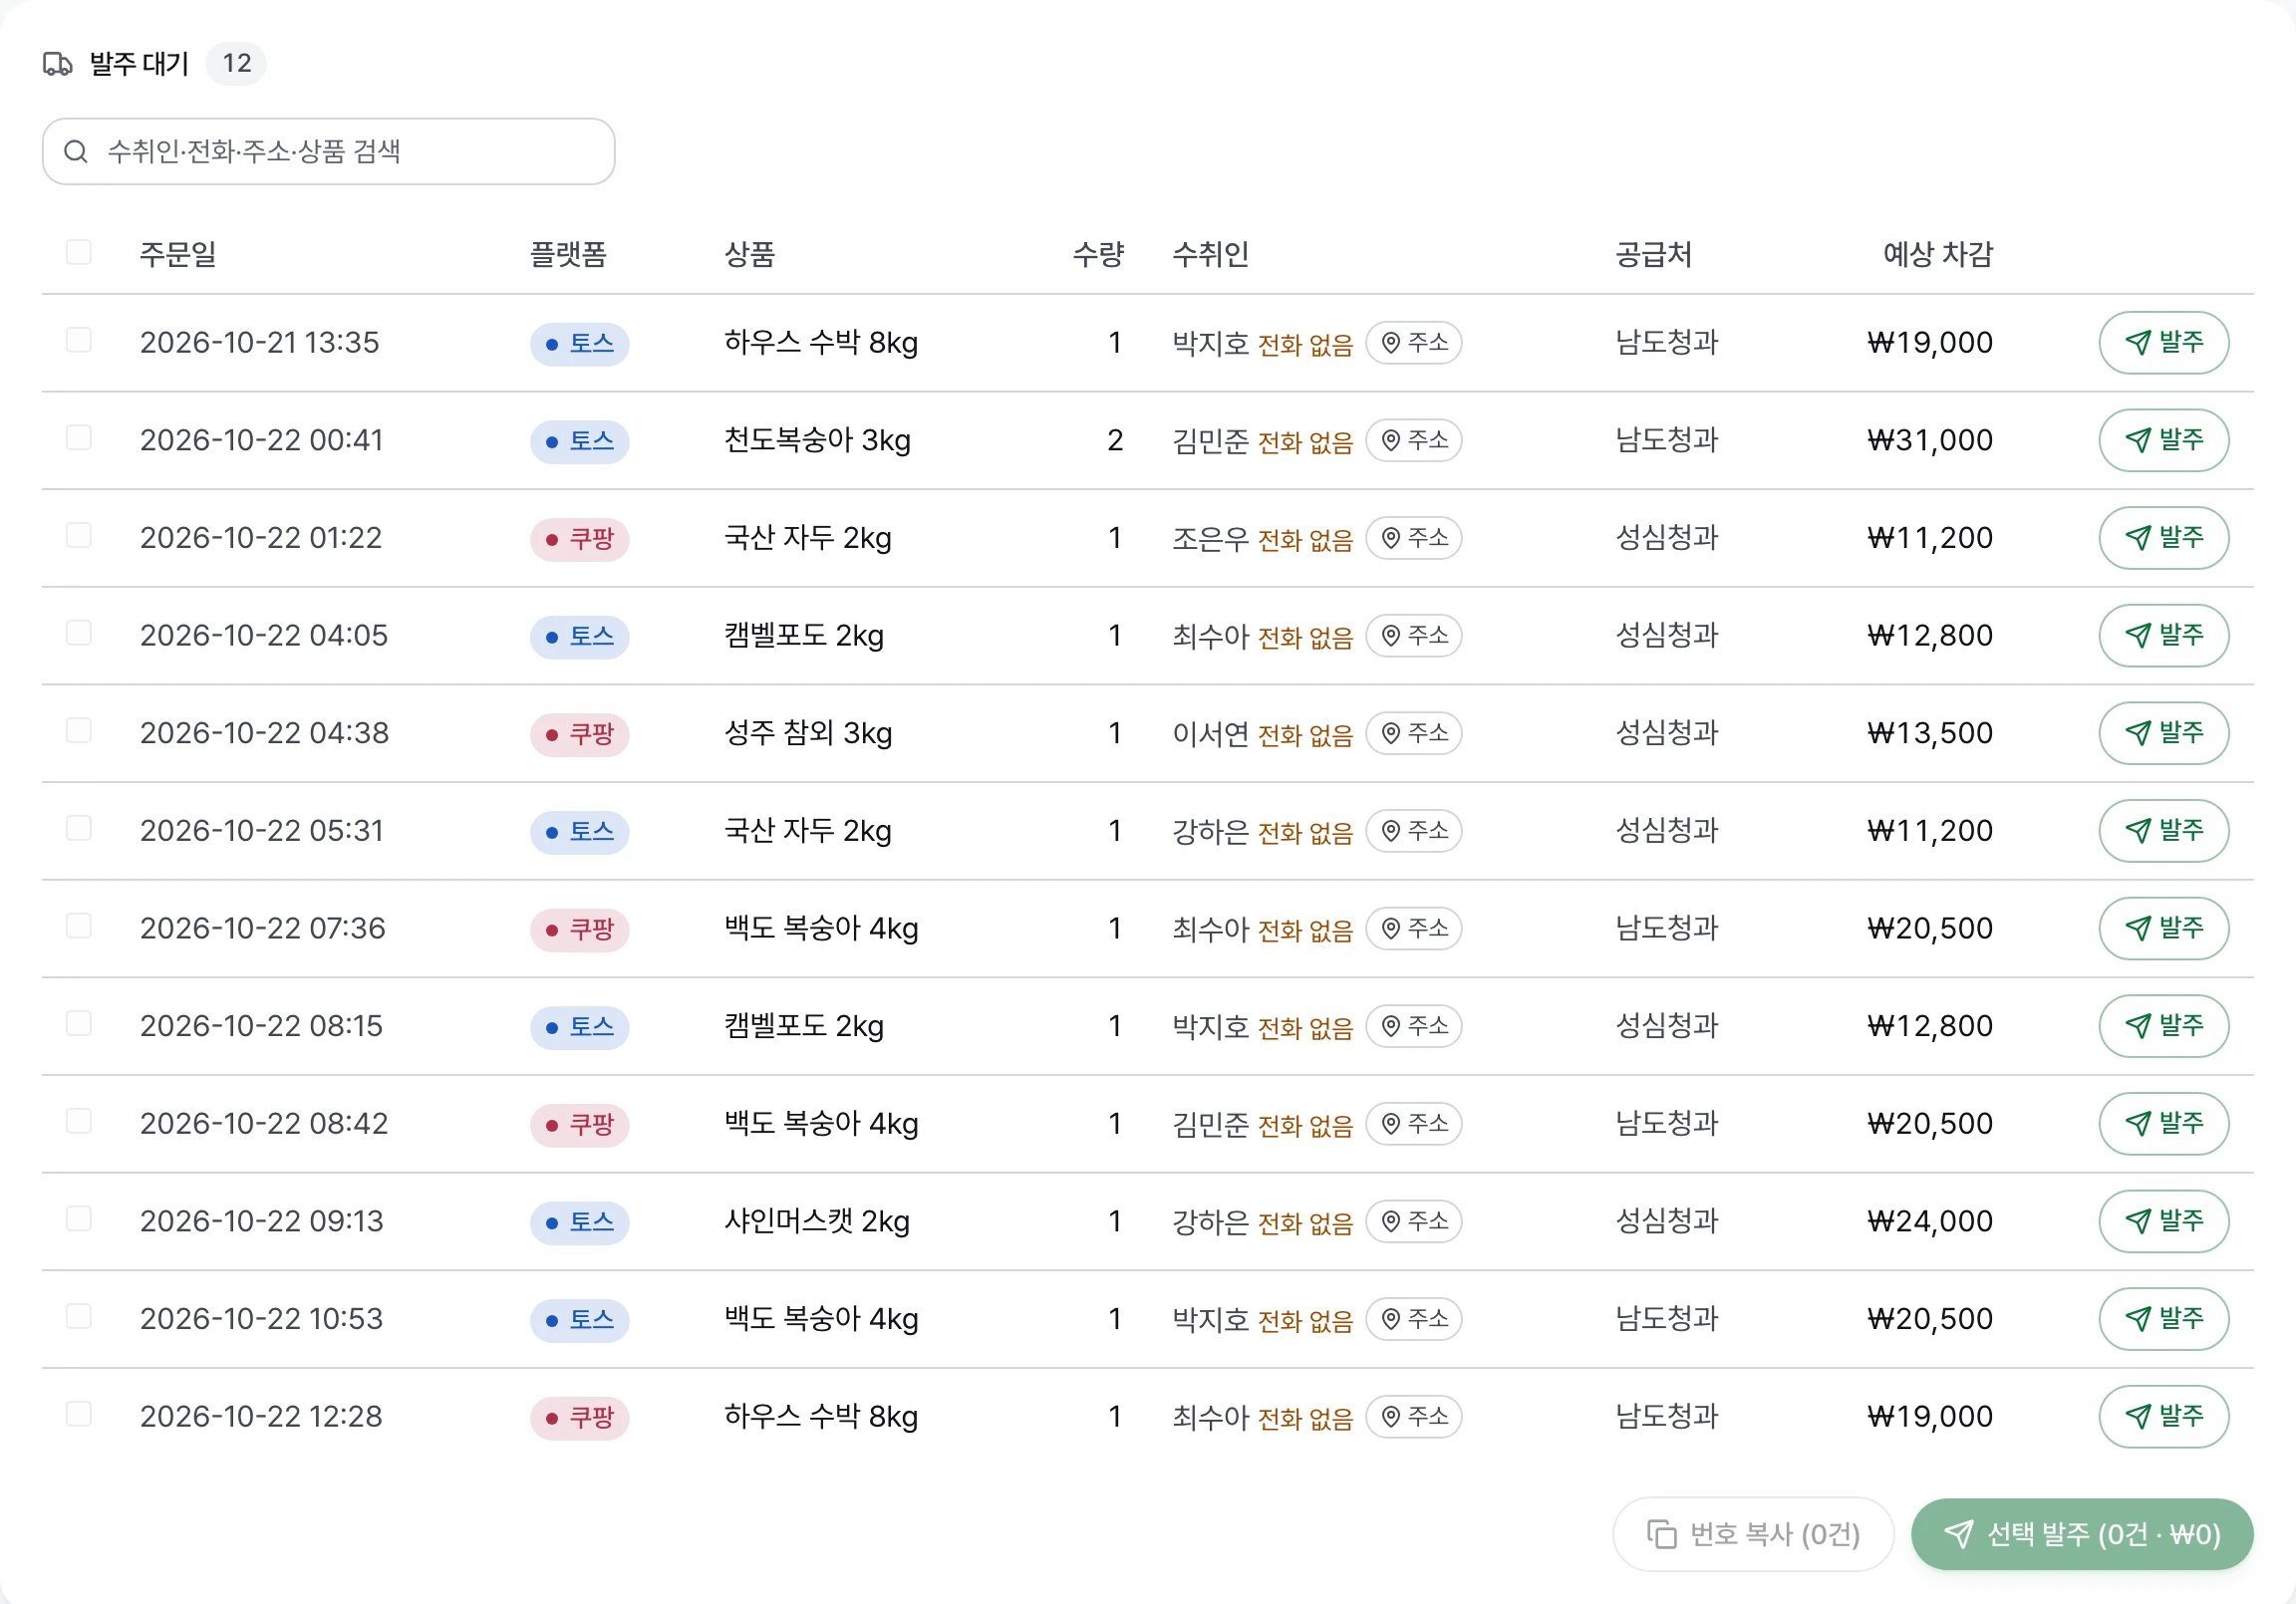Click 번호 복사 (0건) button

[x=1753, y=1535]
